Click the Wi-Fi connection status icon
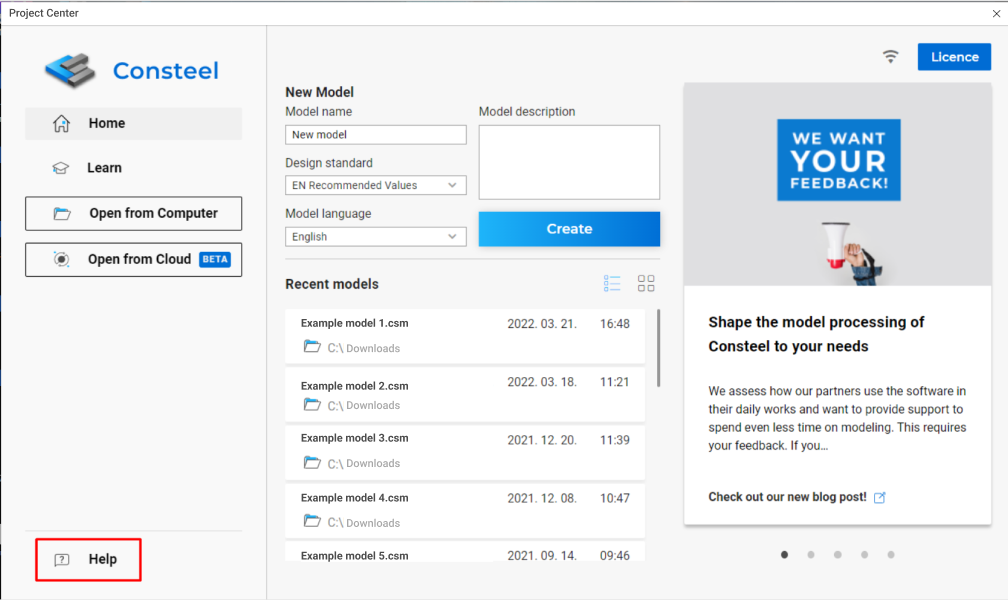This screenshot has width=1008, height=600. tap(890, 57)
